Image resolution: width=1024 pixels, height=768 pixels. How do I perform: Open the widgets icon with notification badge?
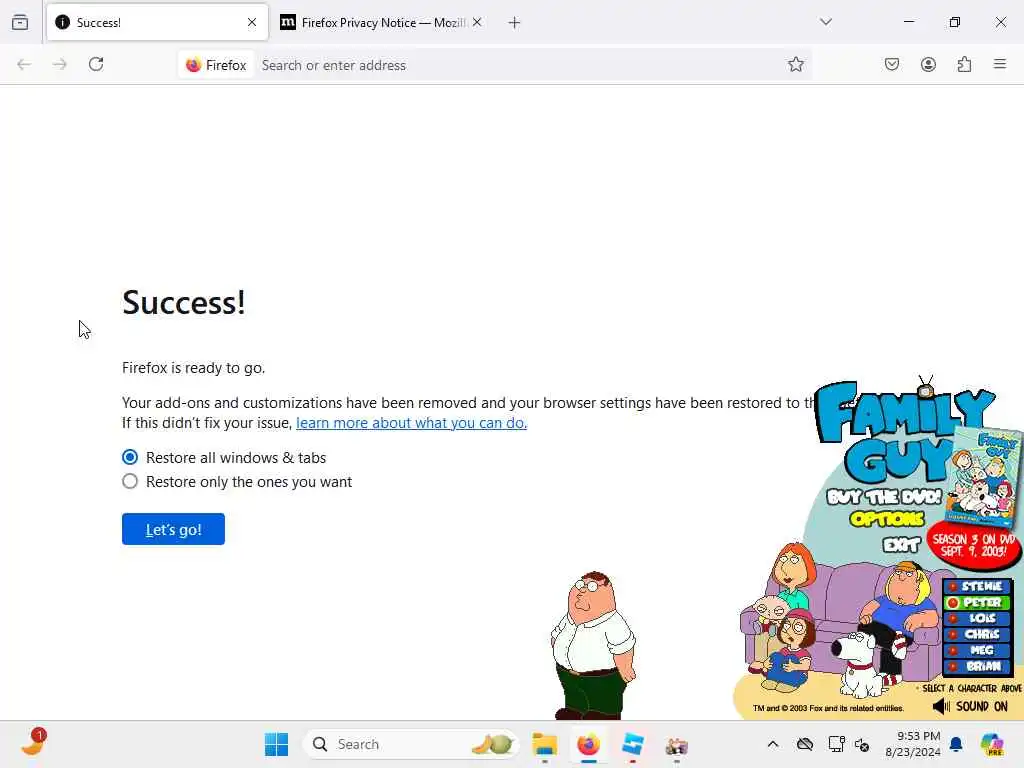coord(33,743)
